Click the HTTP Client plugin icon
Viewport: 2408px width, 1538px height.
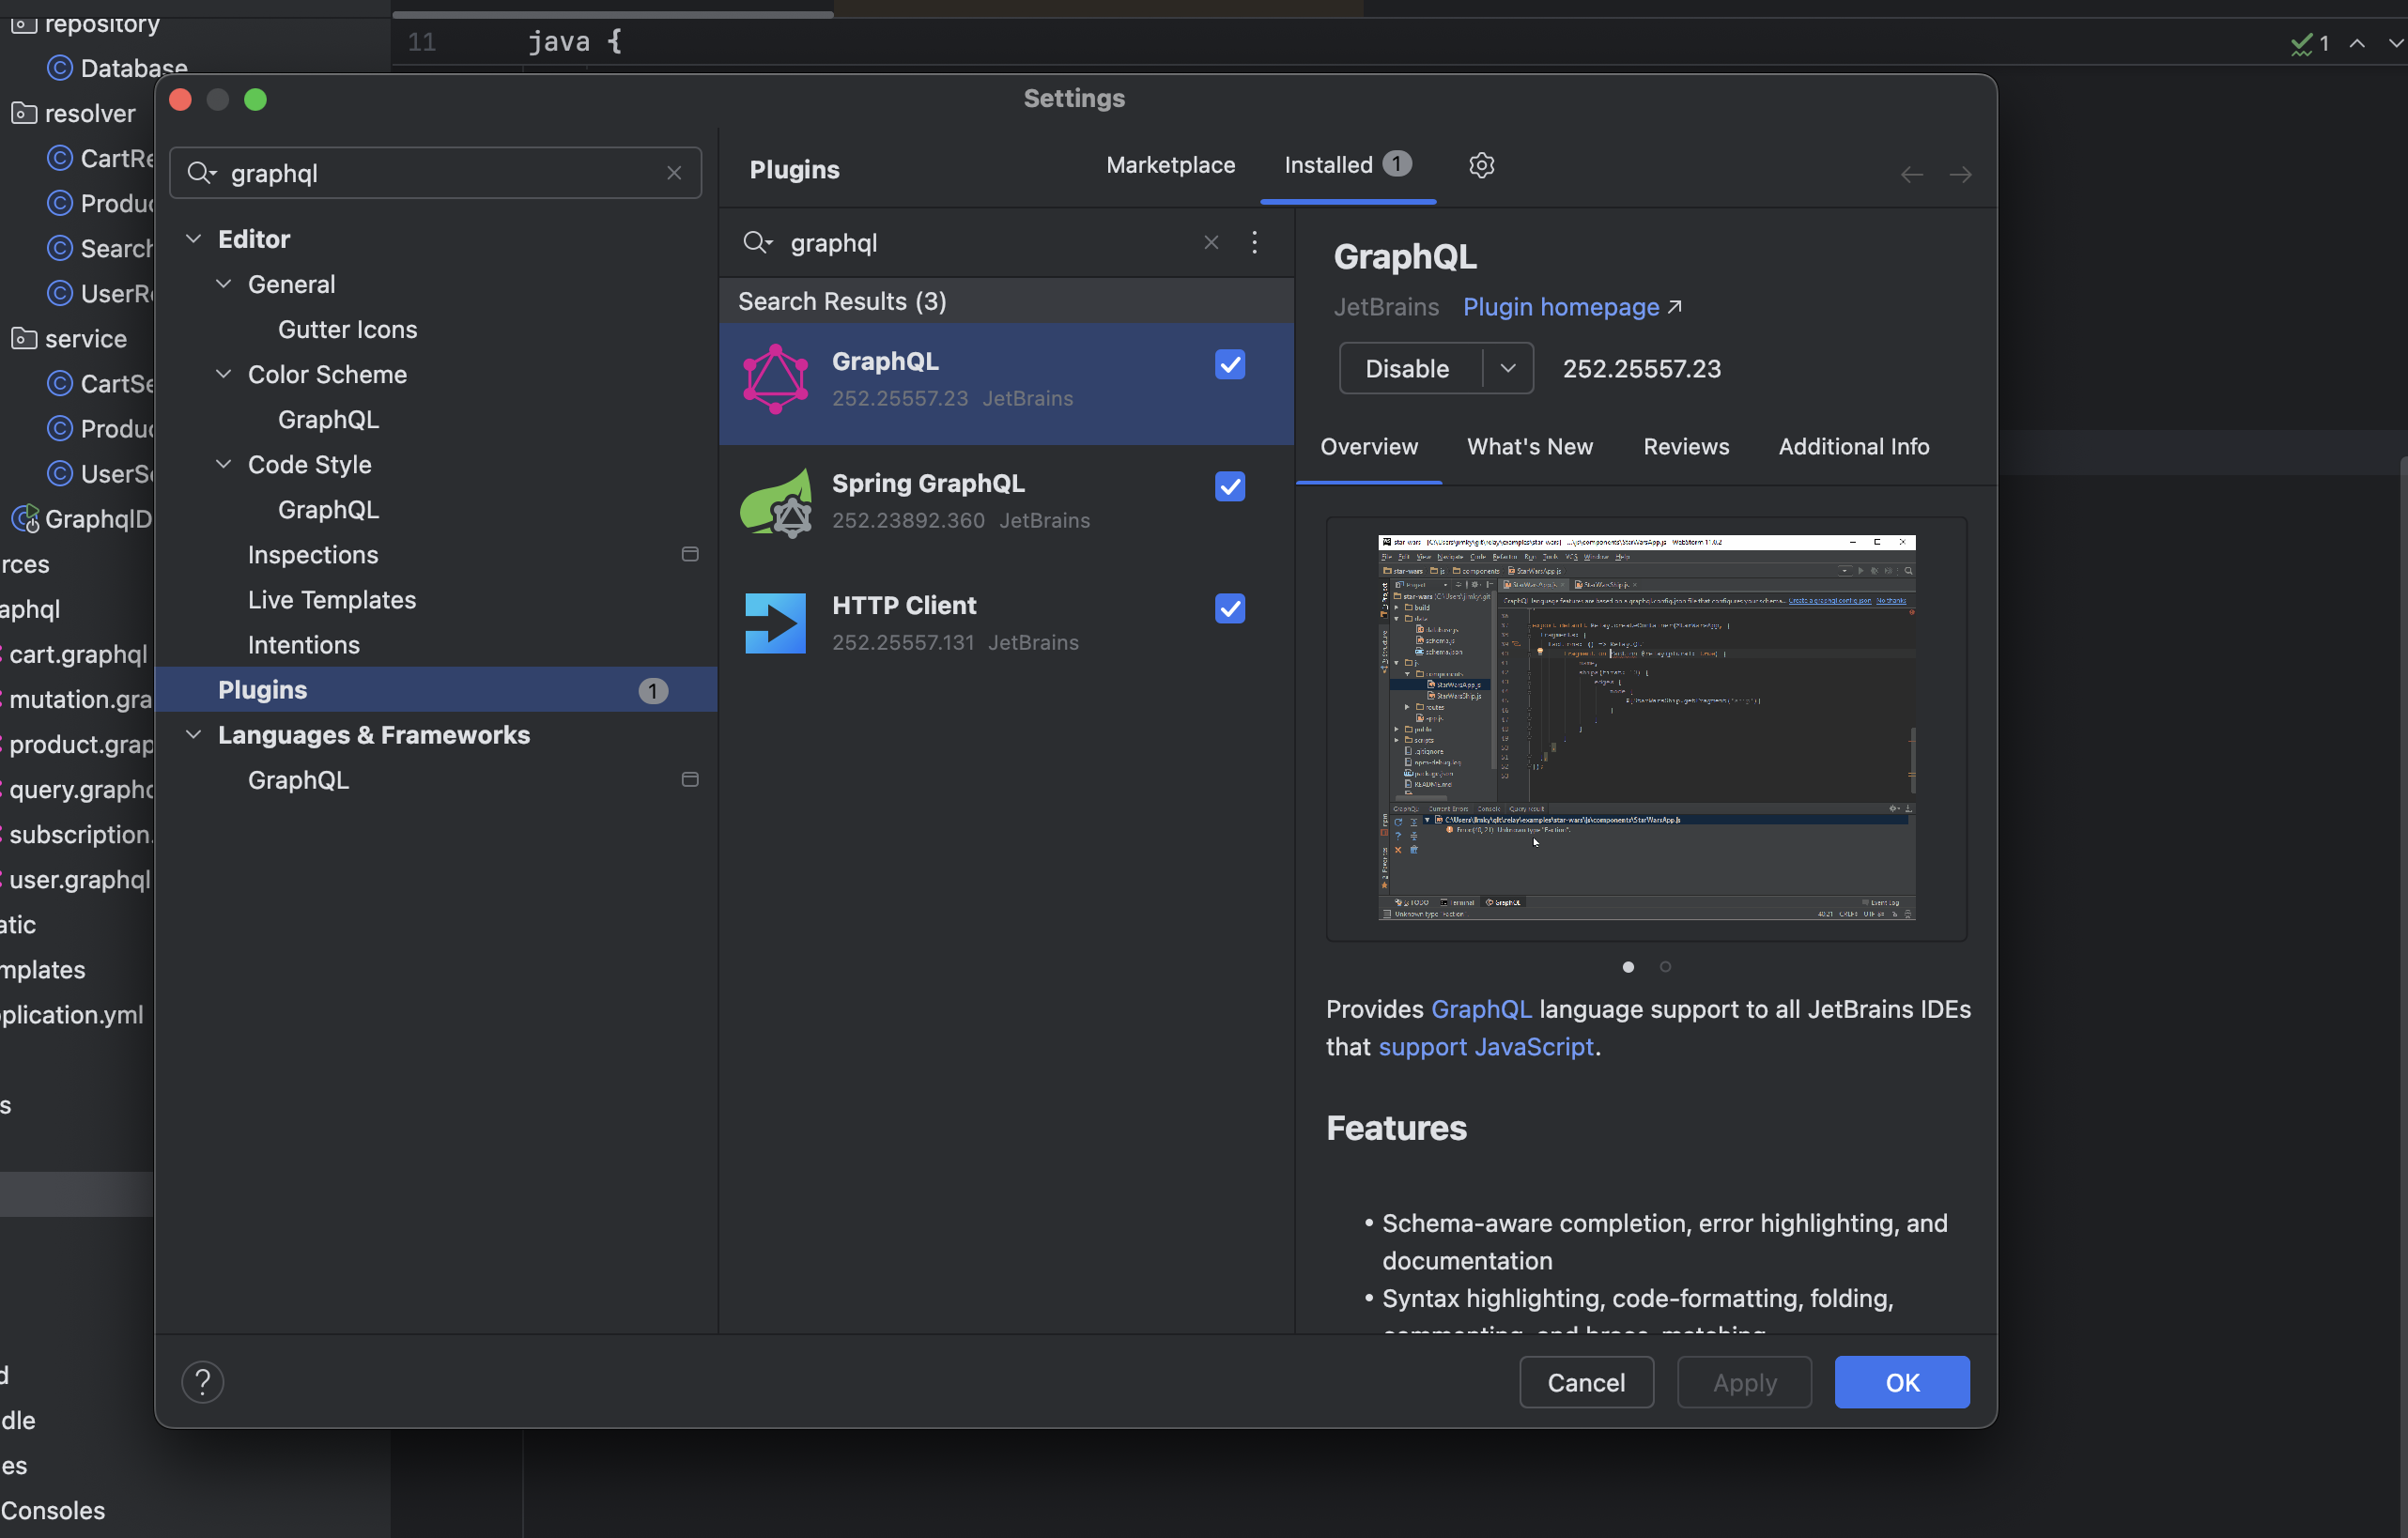pyautogui.click(x=776, y=623)
